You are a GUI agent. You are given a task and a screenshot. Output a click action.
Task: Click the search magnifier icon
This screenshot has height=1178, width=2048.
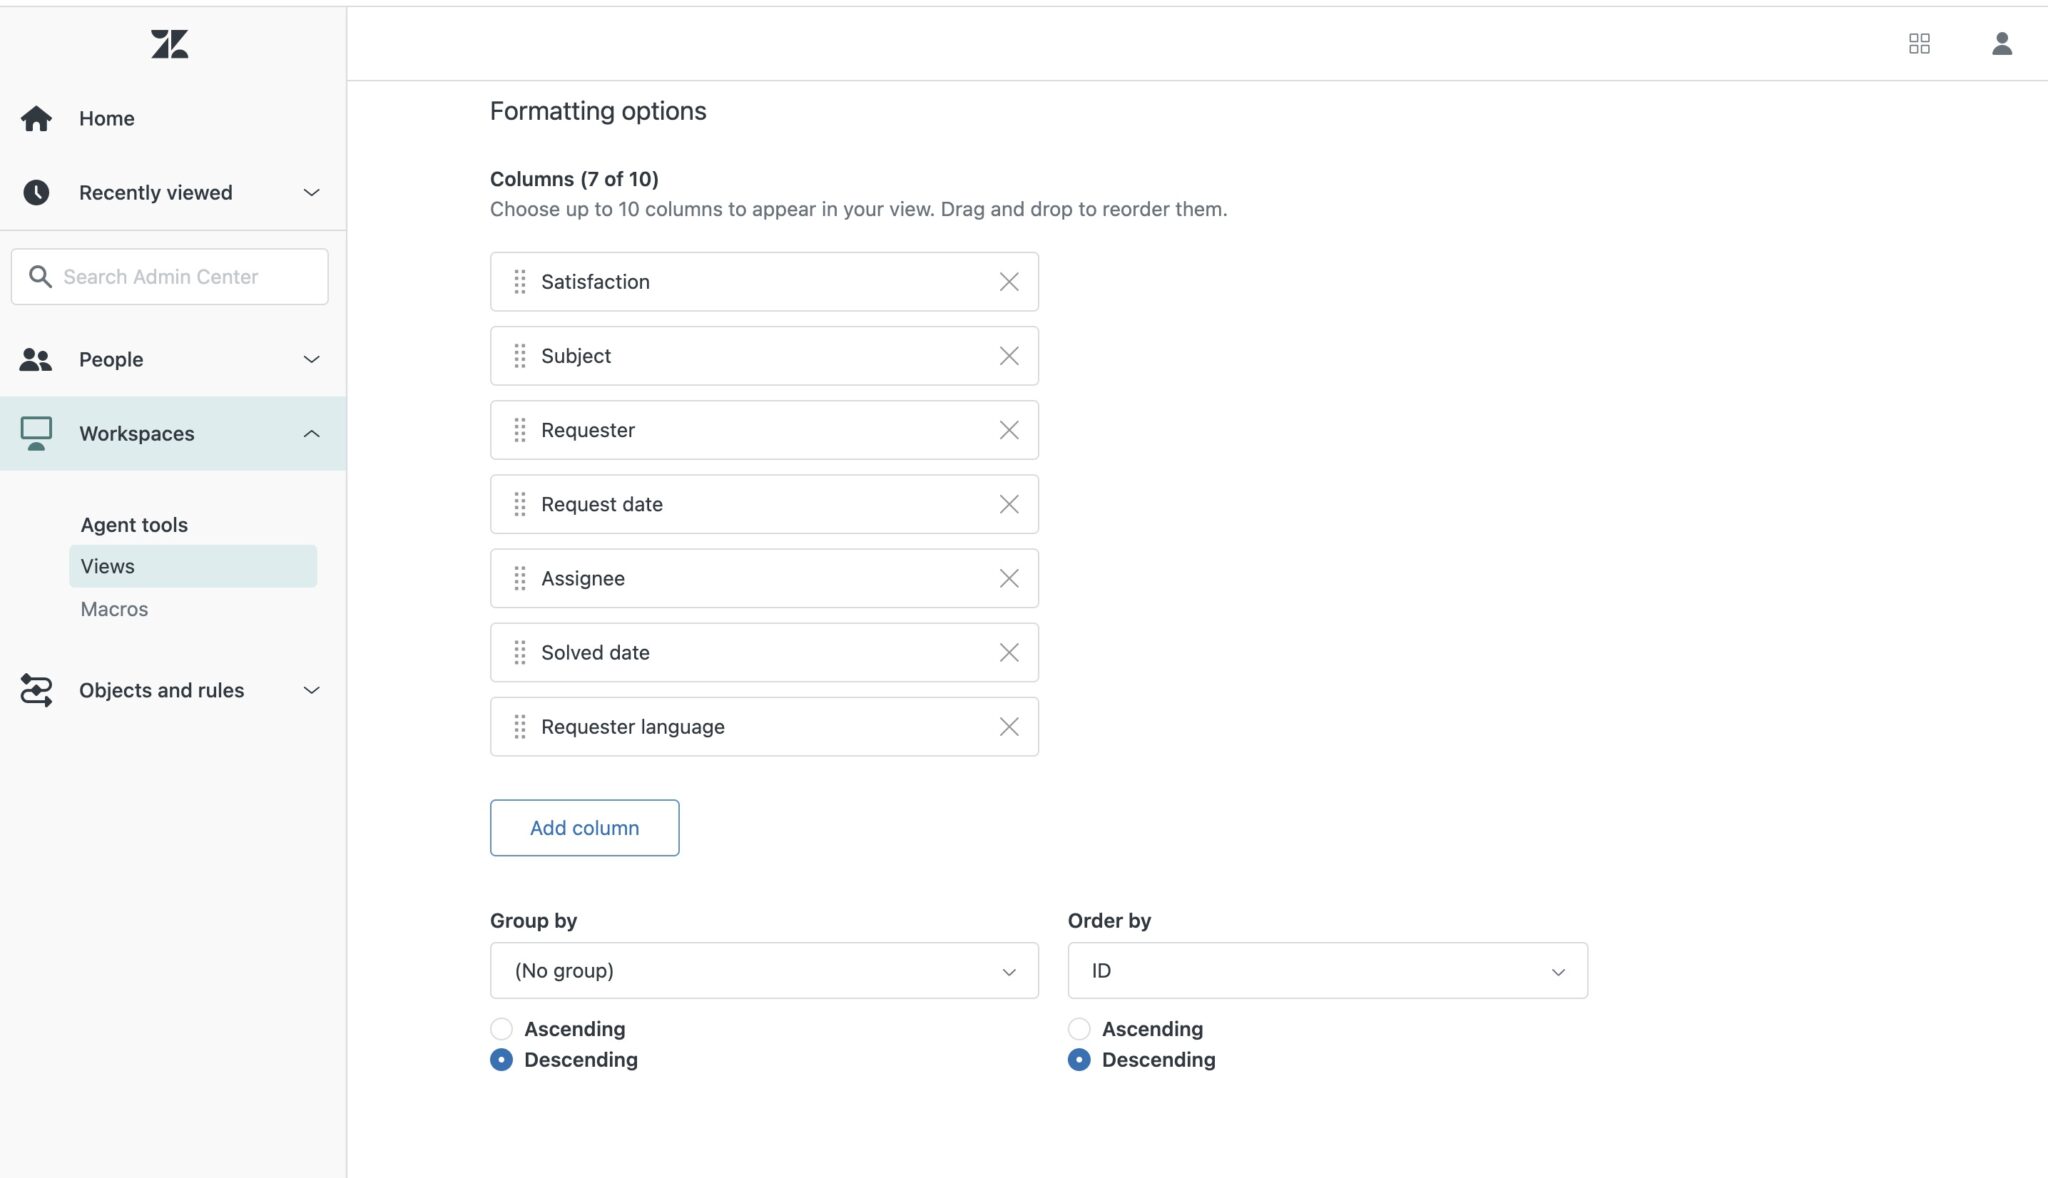40,276
